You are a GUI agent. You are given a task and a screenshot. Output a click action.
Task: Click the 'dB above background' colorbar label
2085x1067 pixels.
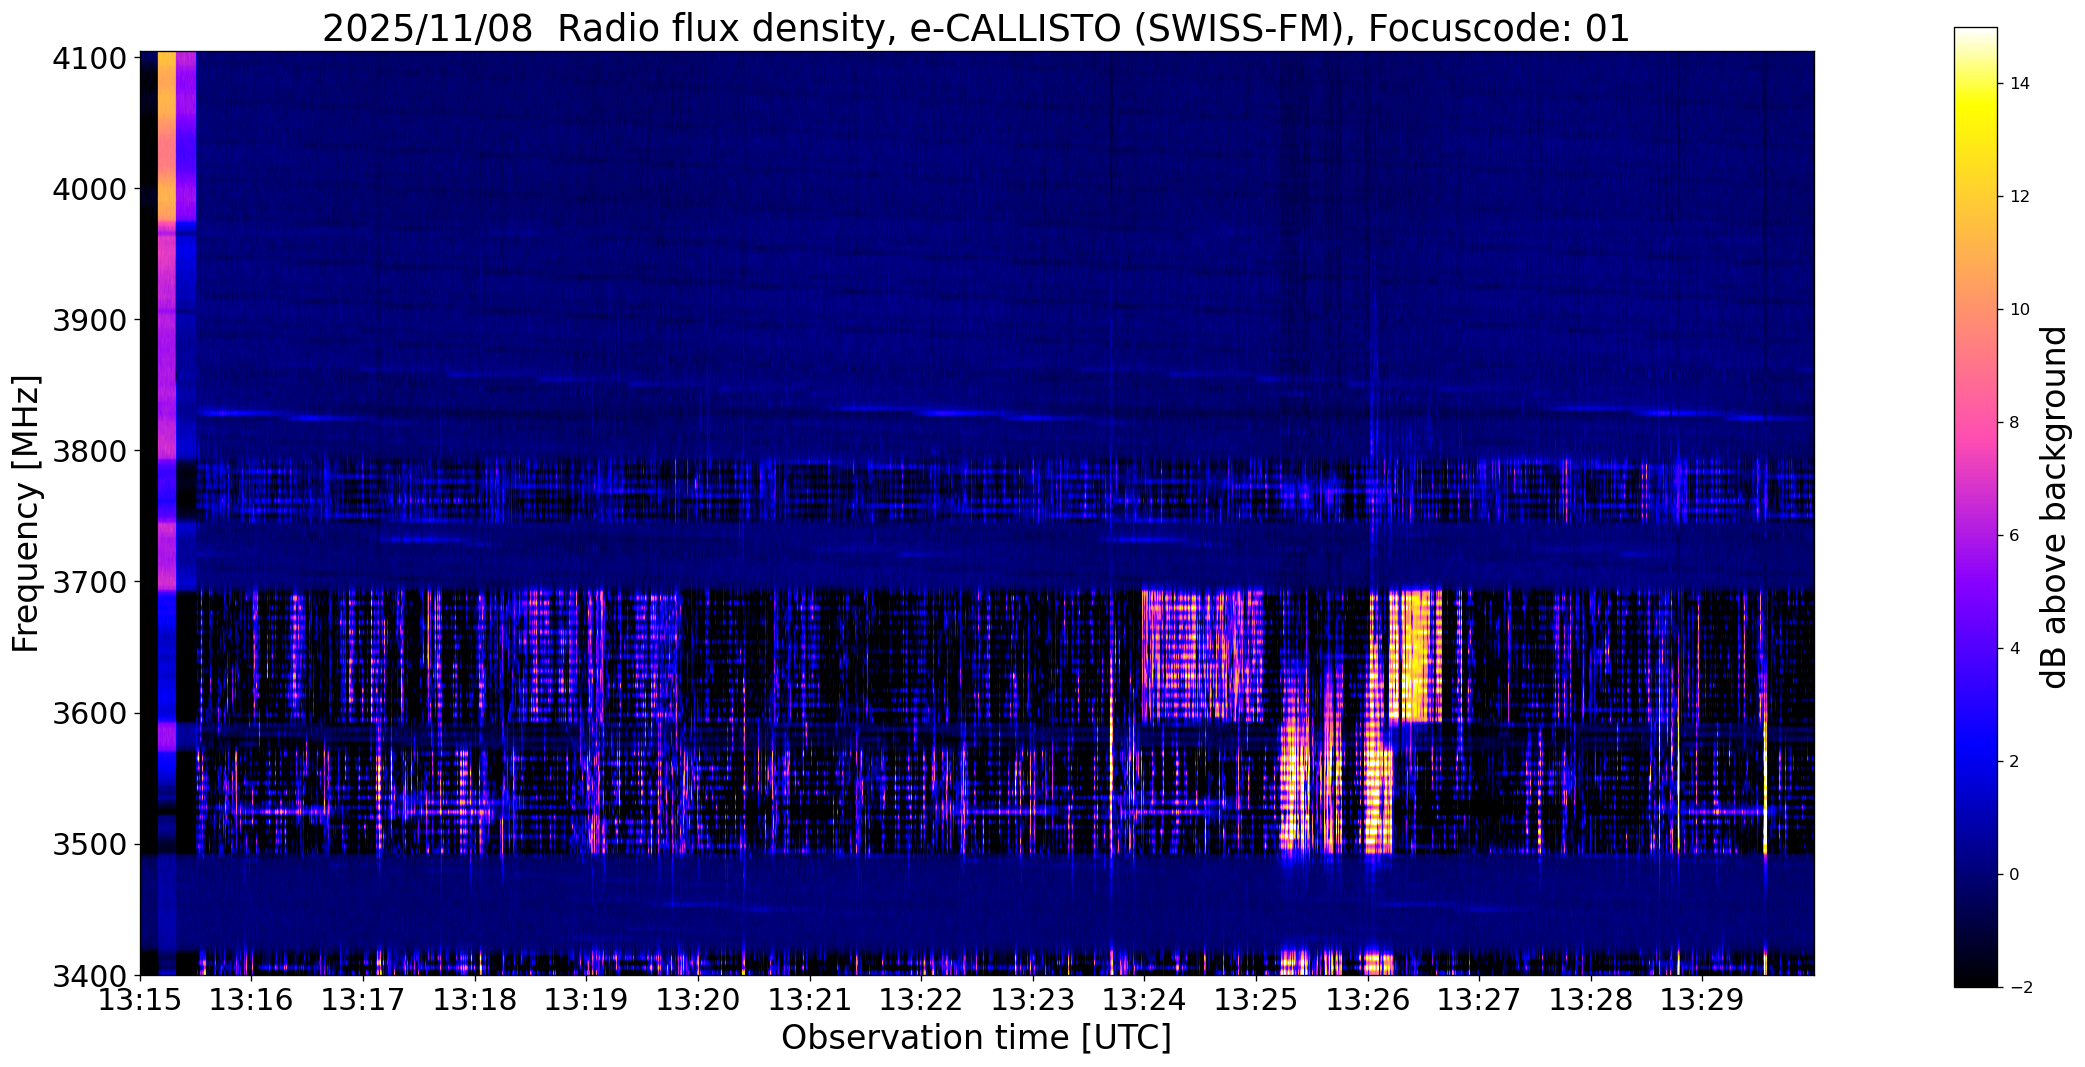click(2055, 507)
